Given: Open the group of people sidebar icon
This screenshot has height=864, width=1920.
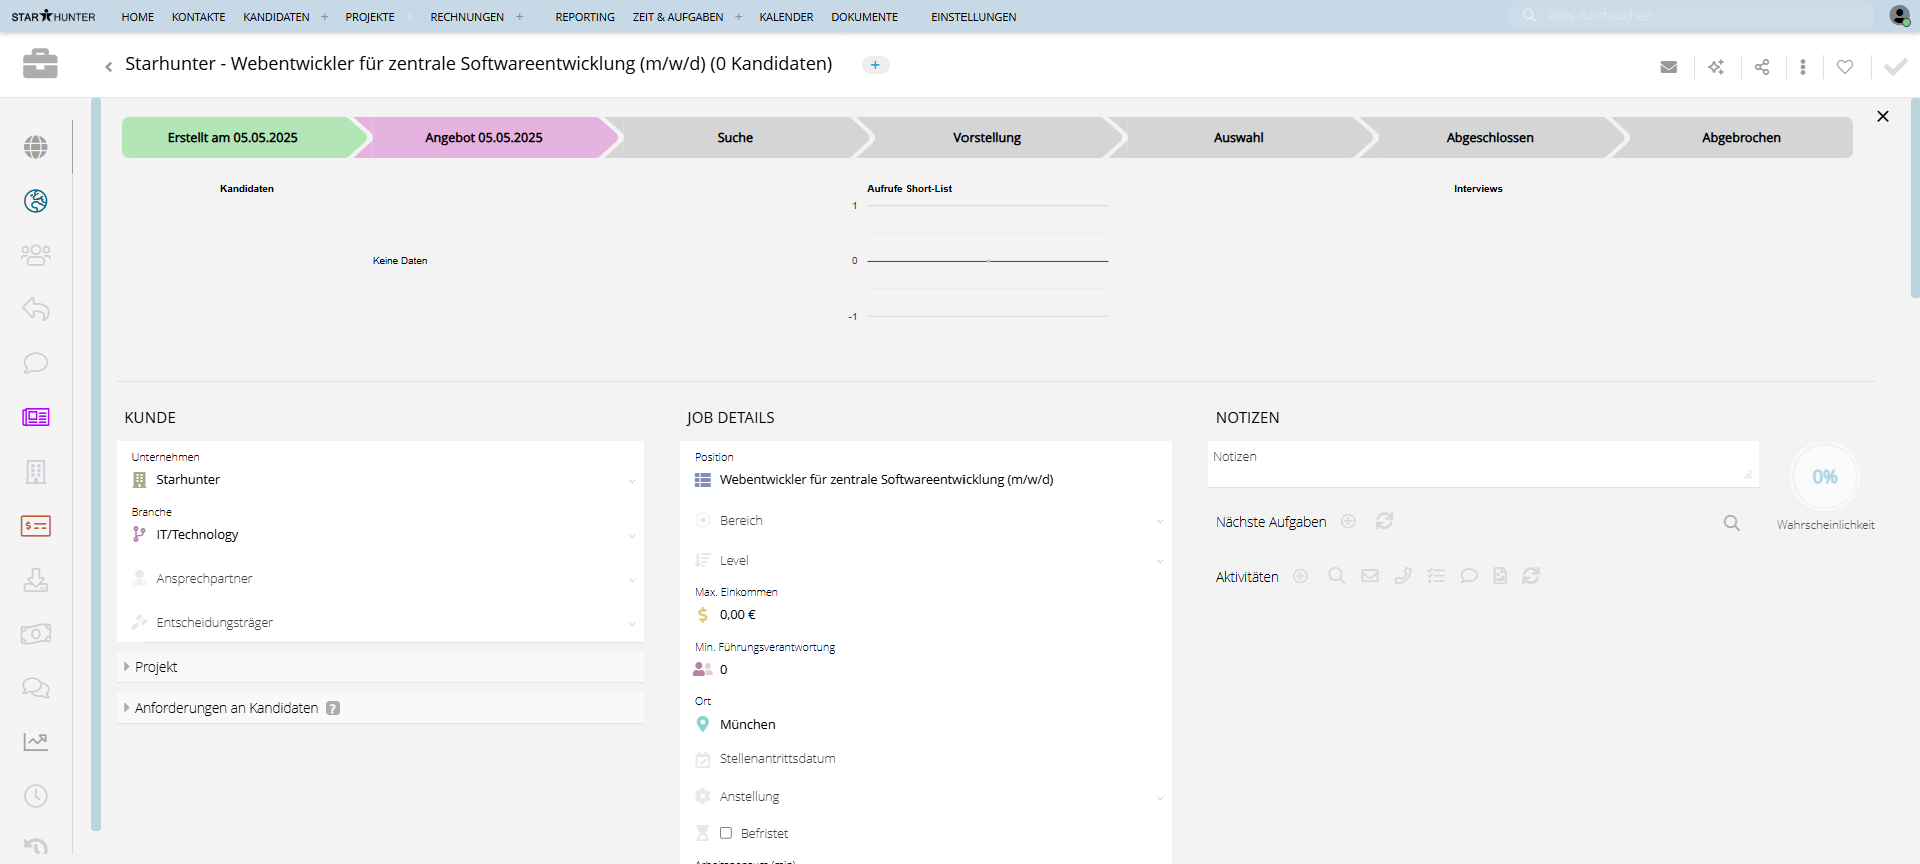Looking at the screenshot, I should click(x=36, y=255).
